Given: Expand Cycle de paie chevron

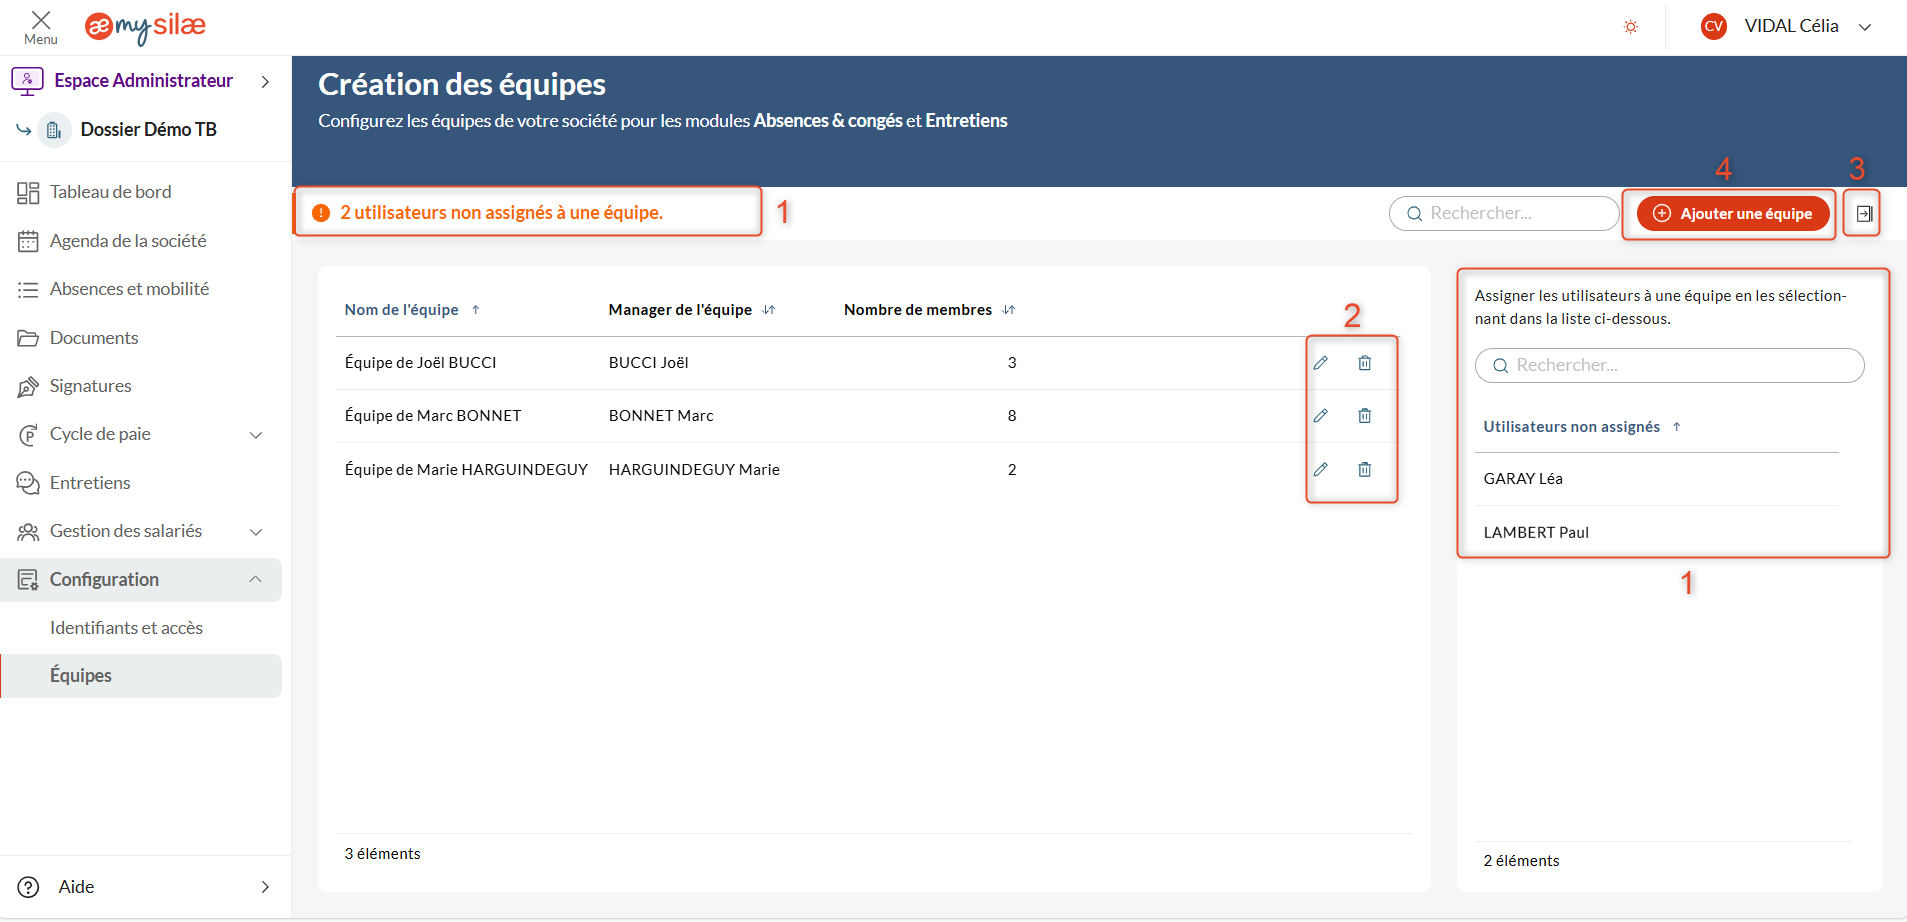Looking at the screenshot, I should [256, 435].
